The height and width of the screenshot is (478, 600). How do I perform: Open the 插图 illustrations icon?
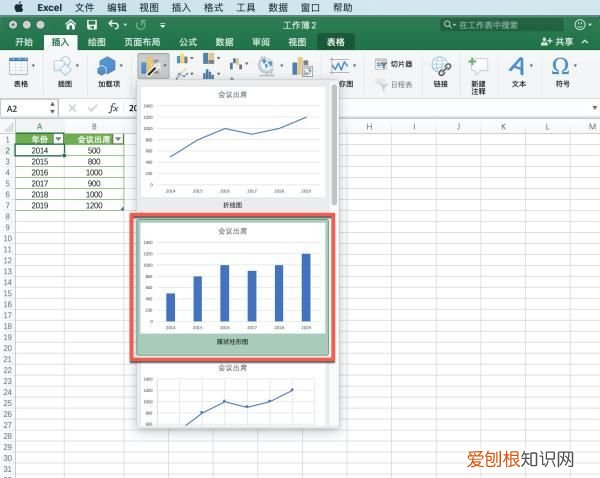(63, 67)
